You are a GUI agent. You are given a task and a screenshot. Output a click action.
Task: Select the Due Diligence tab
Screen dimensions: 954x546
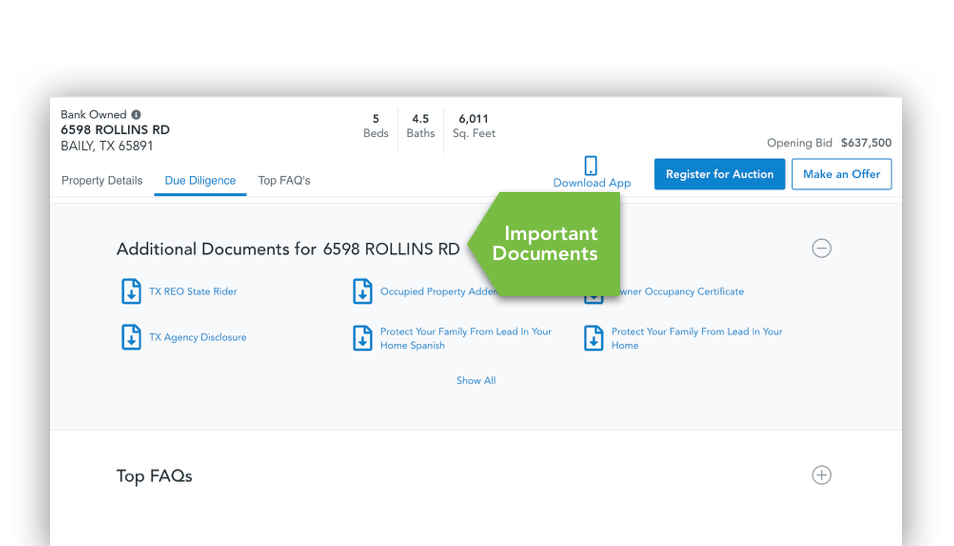tap(200, 181)
